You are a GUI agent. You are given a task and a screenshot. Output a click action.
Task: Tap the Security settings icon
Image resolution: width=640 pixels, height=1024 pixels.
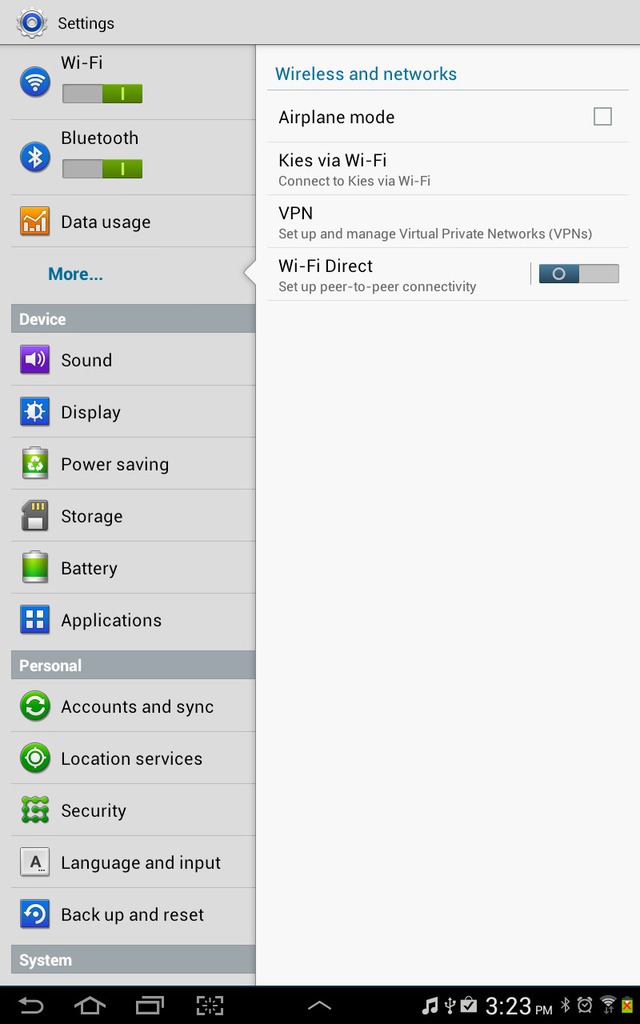(35, 810)
